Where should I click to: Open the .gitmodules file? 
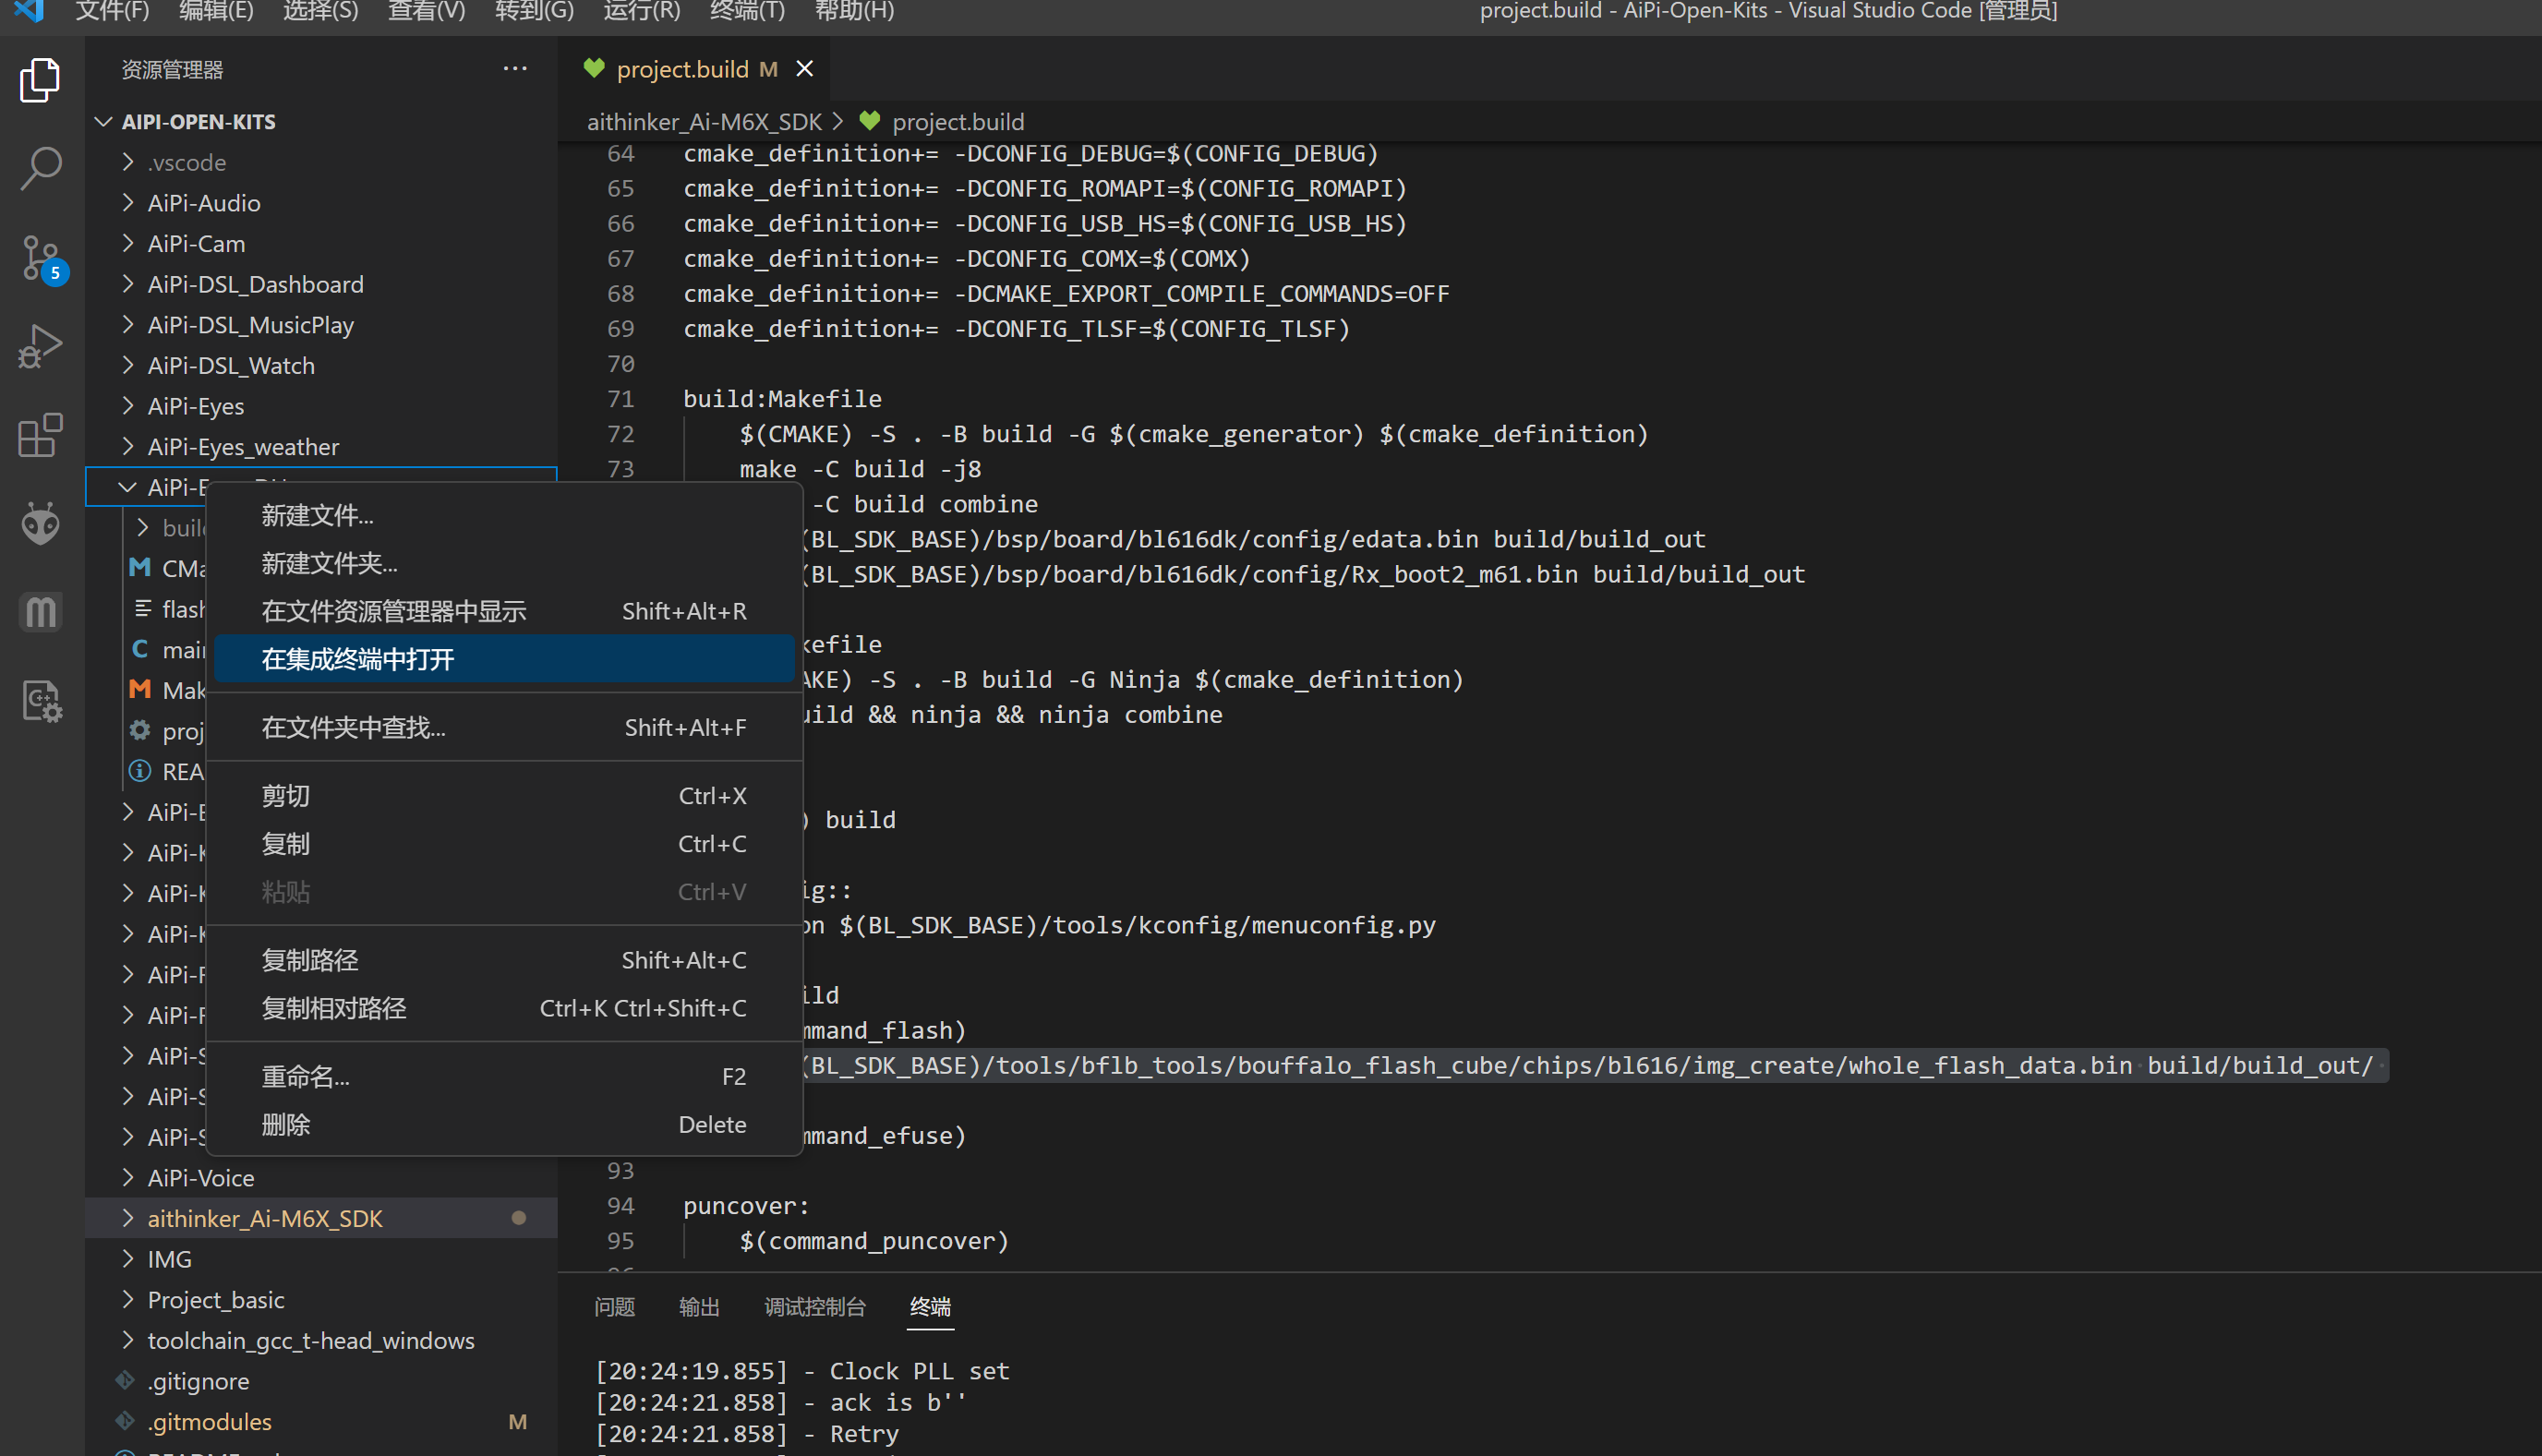[x=321, y=1422]
